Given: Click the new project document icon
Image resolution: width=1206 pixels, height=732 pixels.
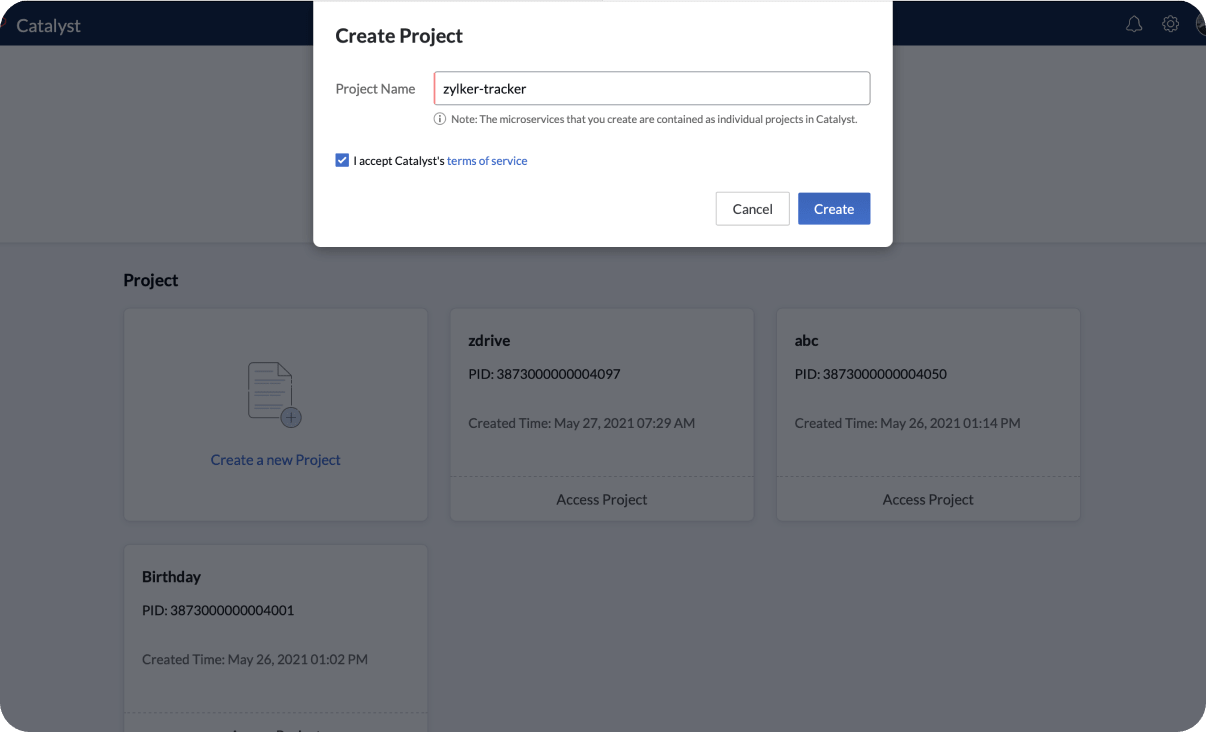Looking at the screenshot, I should (x=274, y=395).
